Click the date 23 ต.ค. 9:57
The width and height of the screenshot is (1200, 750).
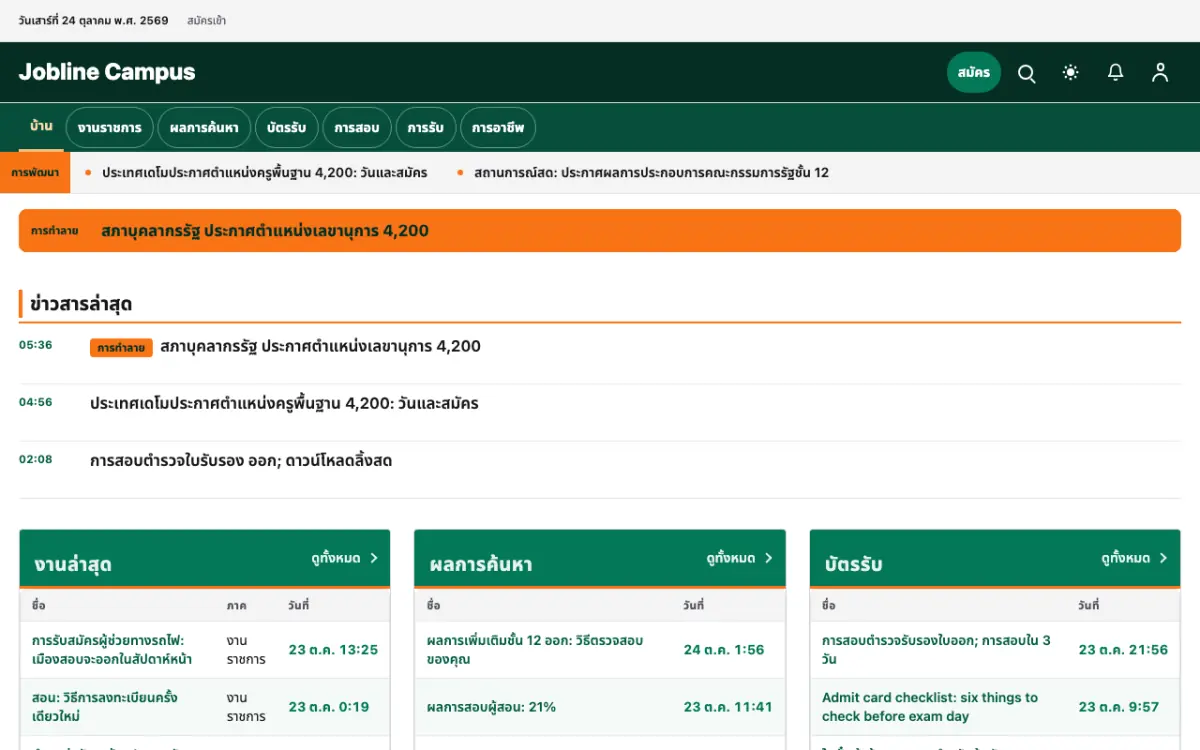pos(1119,707)
